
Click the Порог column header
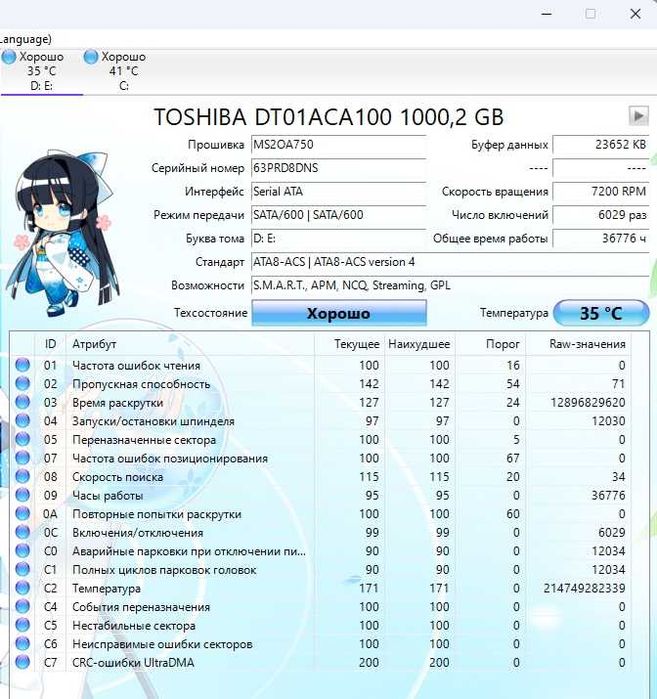(490, 344)
